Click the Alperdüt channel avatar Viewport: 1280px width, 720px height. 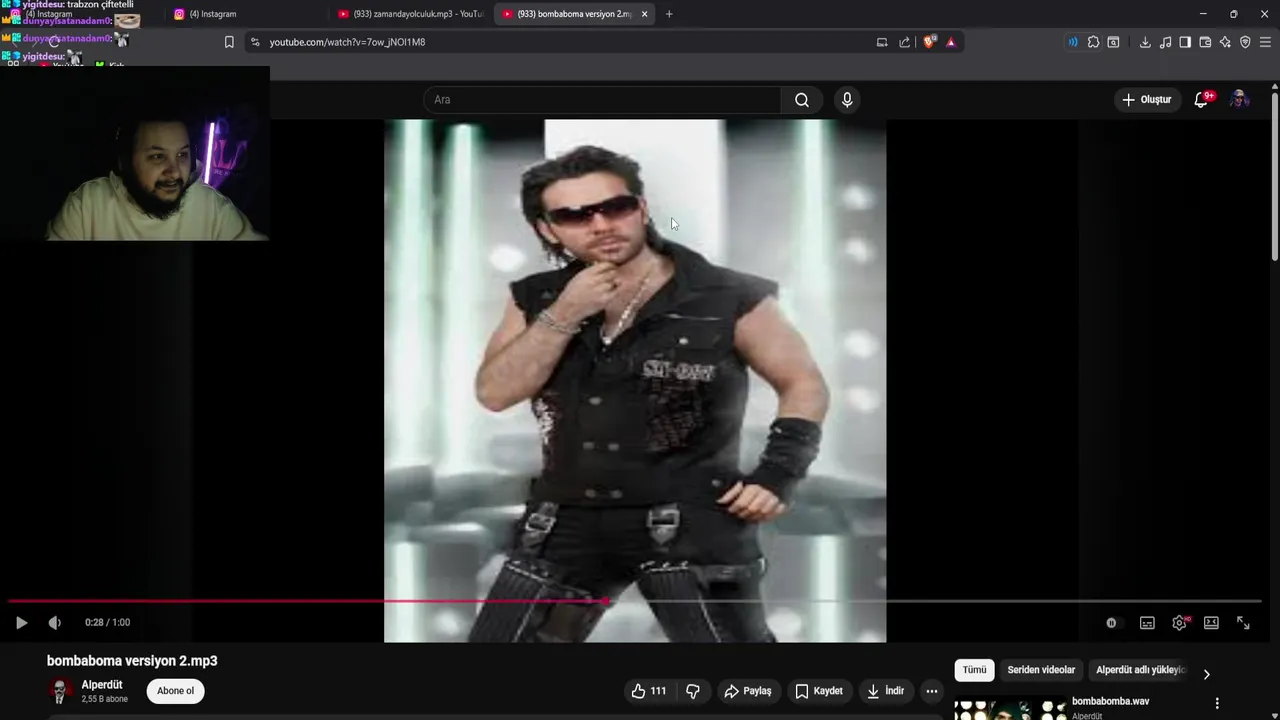[x=60, y=691]
